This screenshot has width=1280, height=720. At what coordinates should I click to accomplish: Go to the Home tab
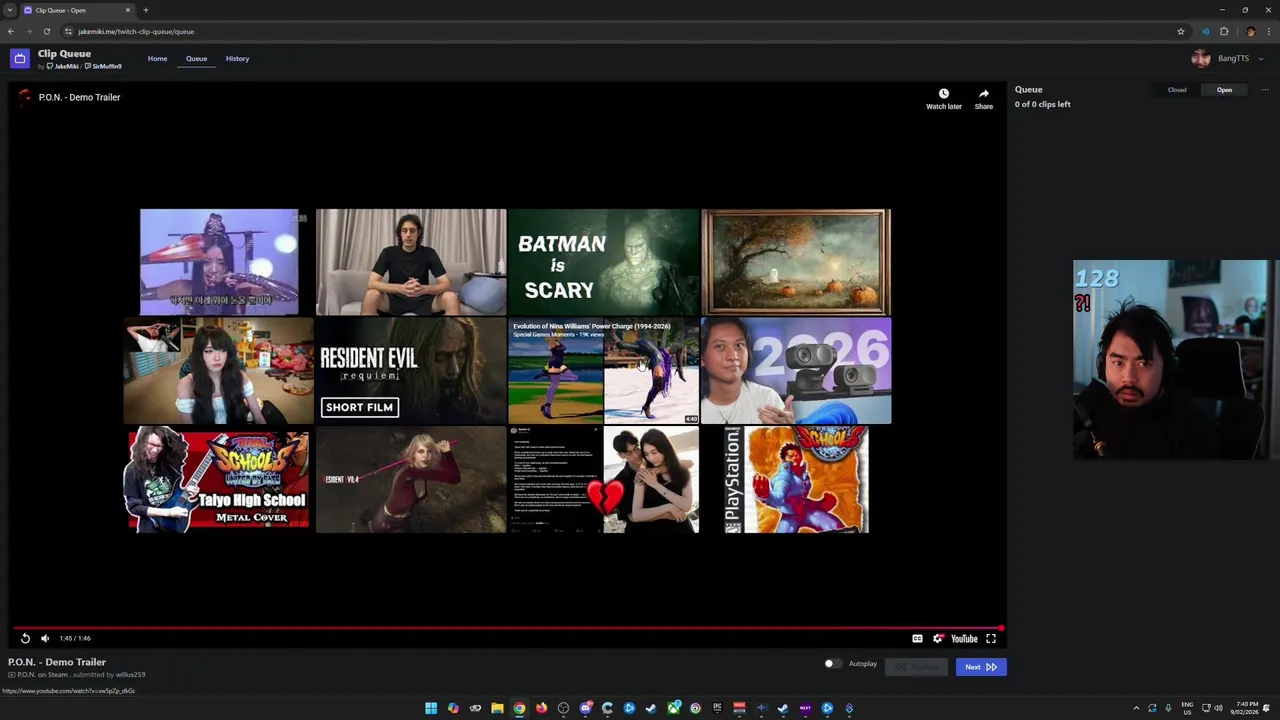(x=157, y=59)
